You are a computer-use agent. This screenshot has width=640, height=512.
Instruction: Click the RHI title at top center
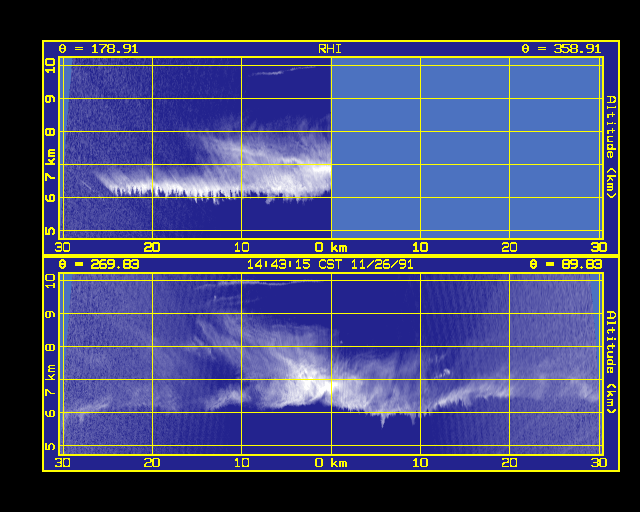[330, 49]
